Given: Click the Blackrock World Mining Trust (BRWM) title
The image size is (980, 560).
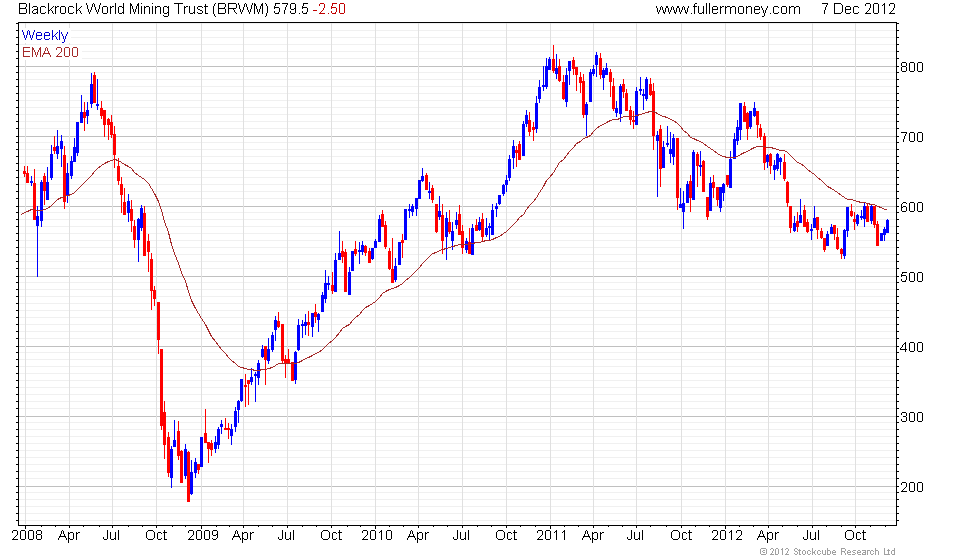Looking at the screenshot, I should click(x=144, y=9).
